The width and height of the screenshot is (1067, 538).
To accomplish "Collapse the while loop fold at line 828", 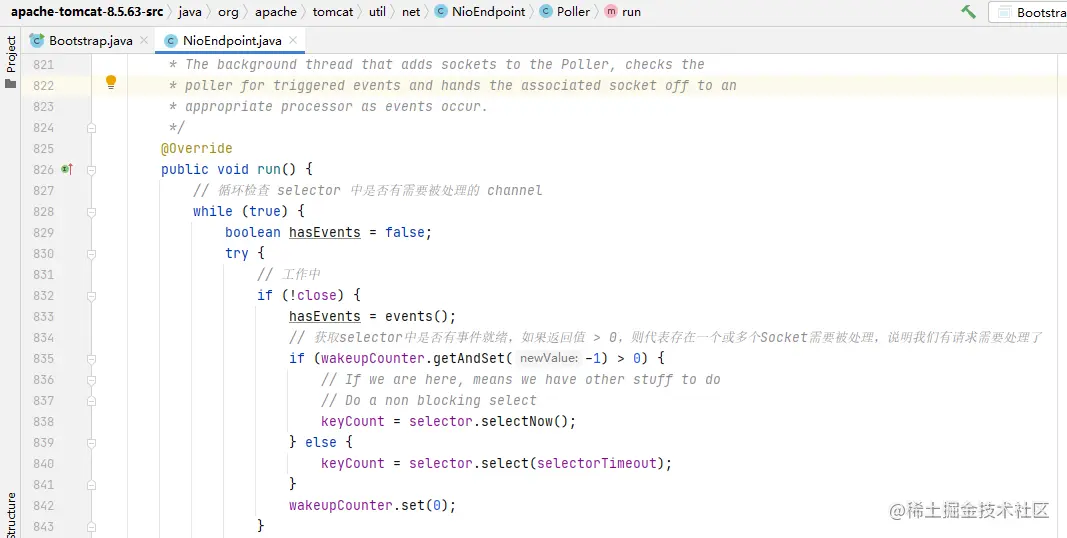I will point(91,212).
